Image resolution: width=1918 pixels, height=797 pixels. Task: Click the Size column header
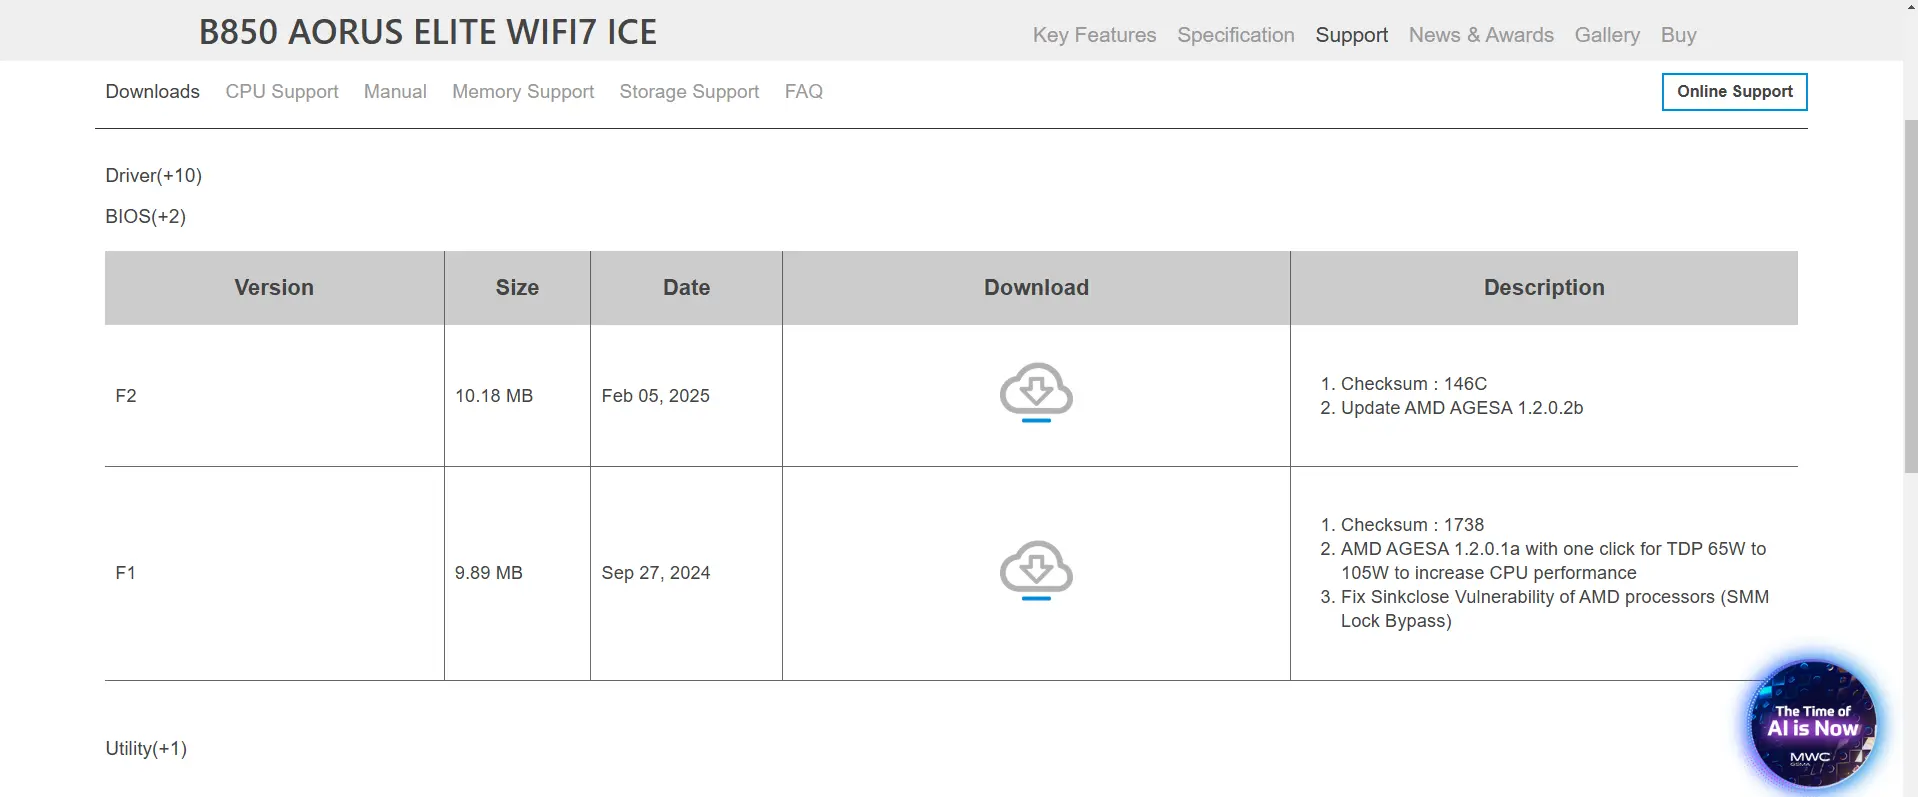point(517,287)
